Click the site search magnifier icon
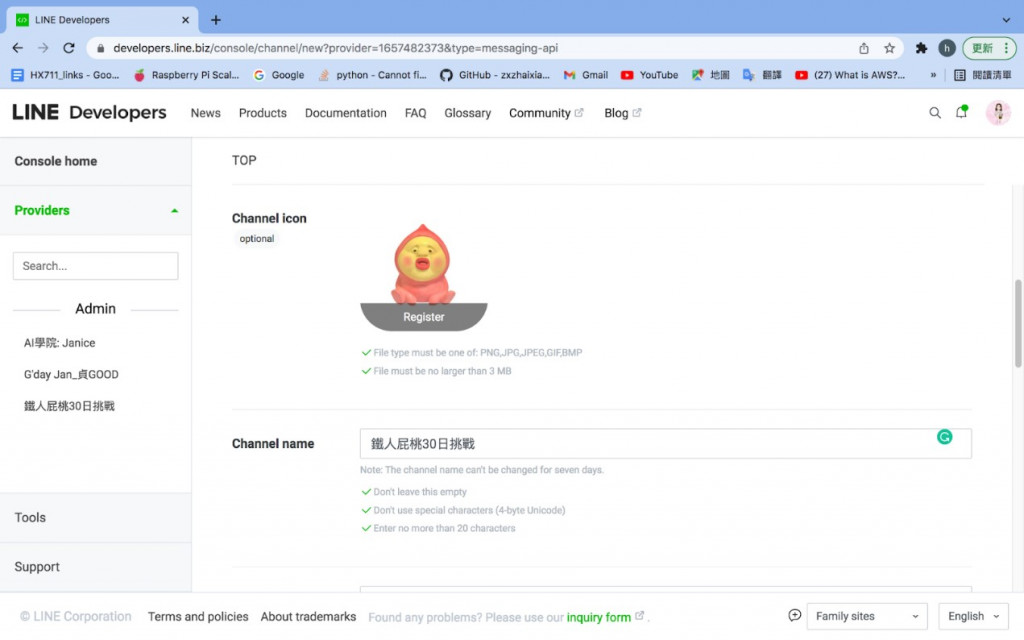 (x=935, y=112)
